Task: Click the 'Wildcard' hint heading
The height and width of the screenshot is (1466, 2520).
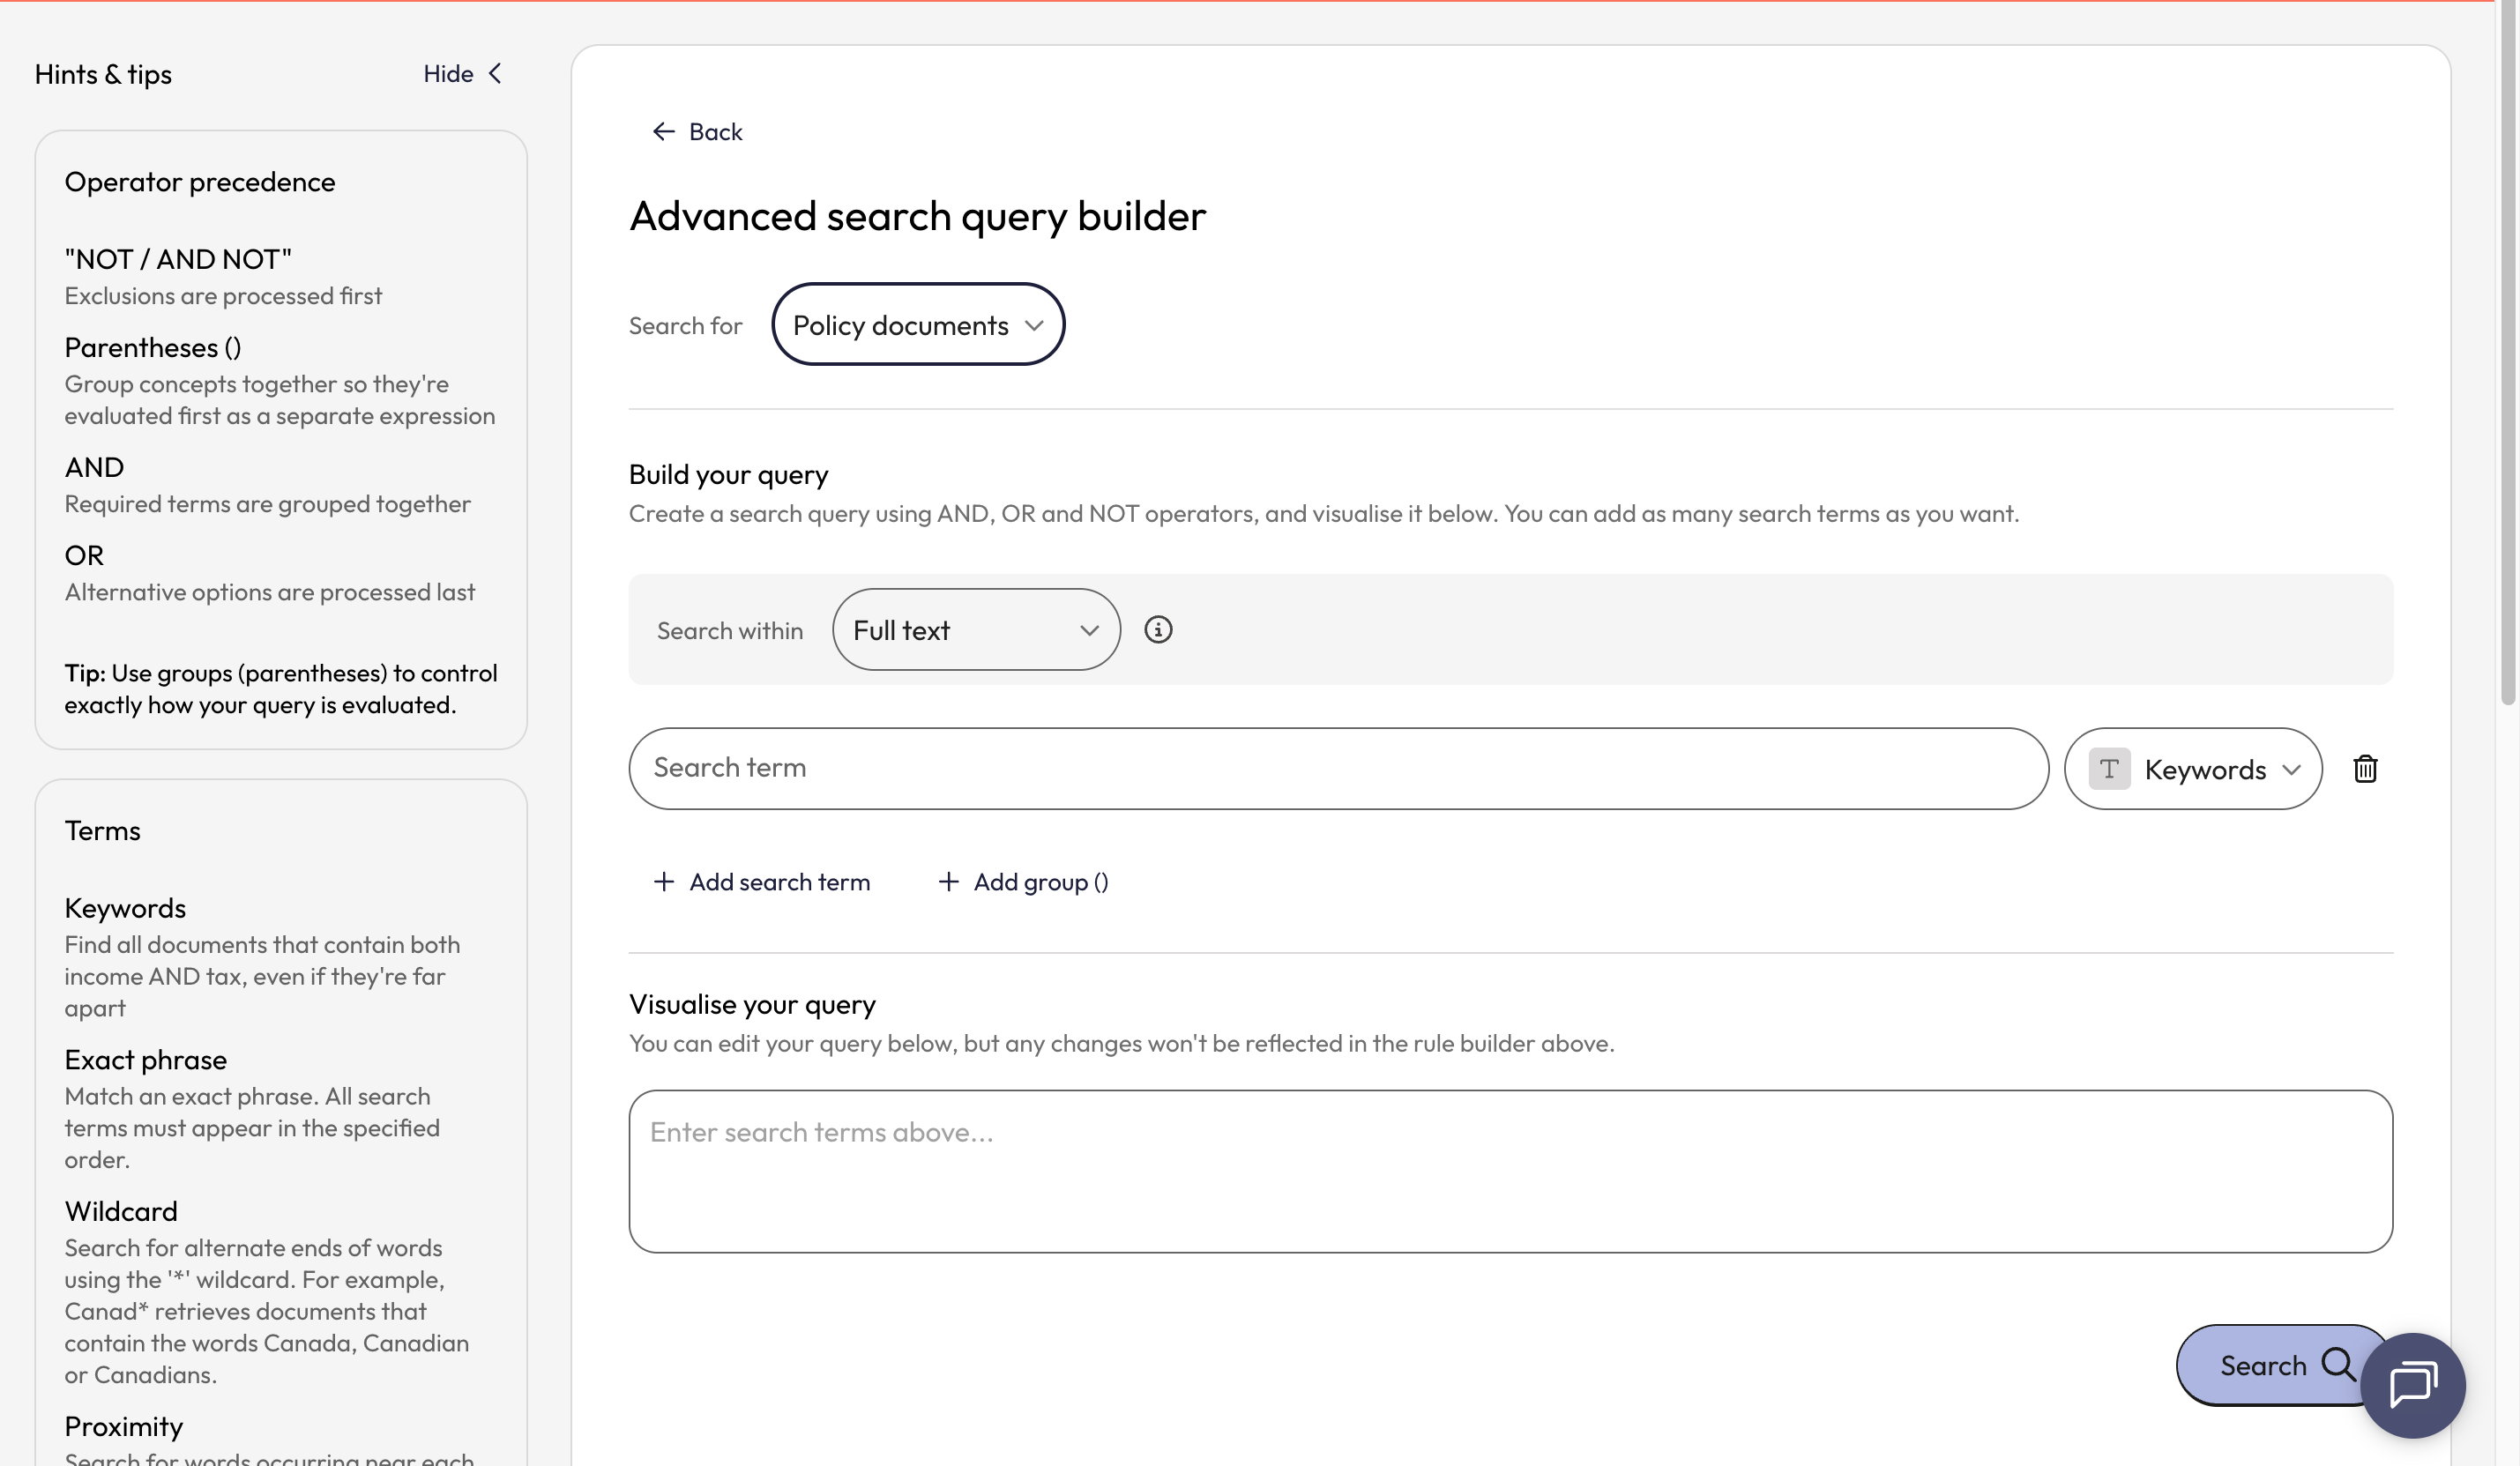Action: 121,1211
